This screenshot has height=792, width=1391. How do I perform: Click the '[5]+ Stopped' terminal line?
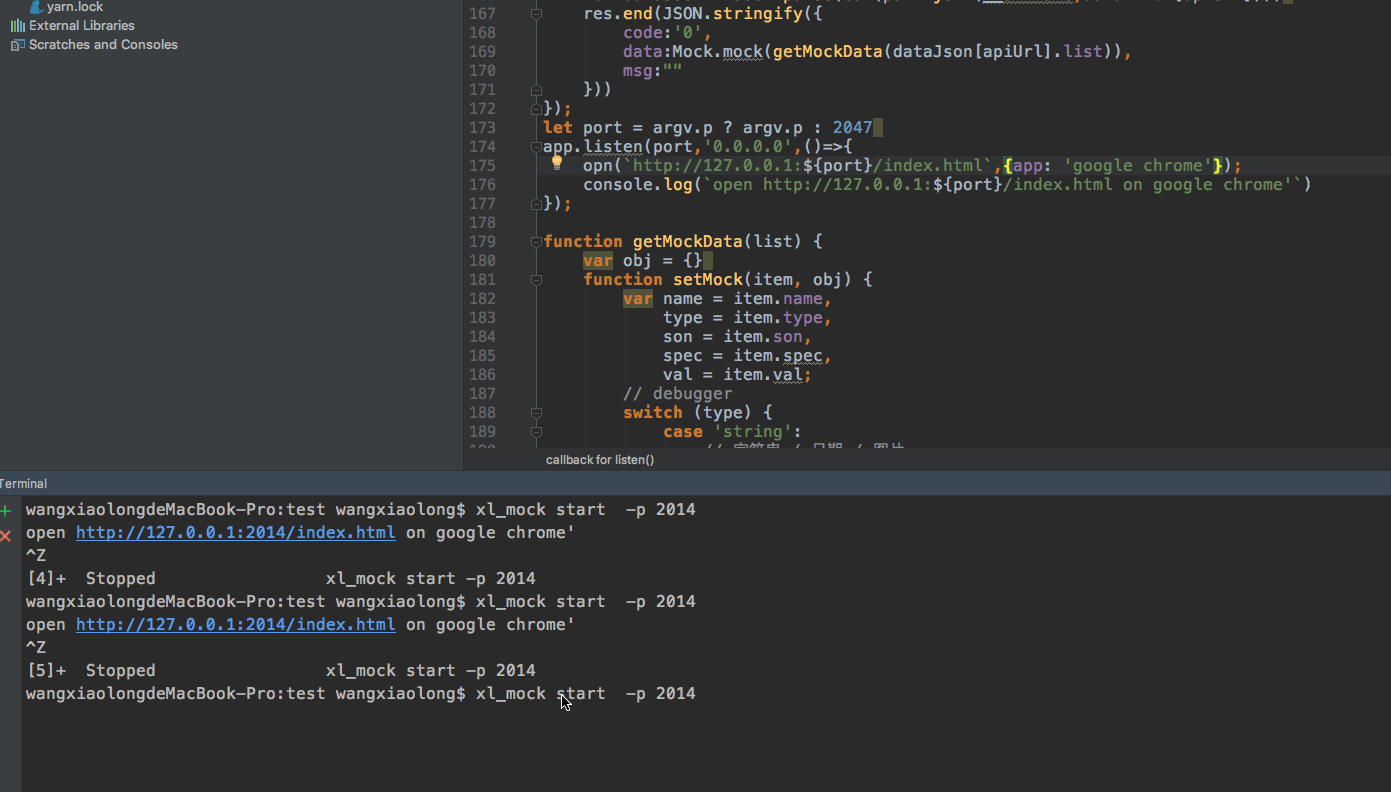(281, 671)
